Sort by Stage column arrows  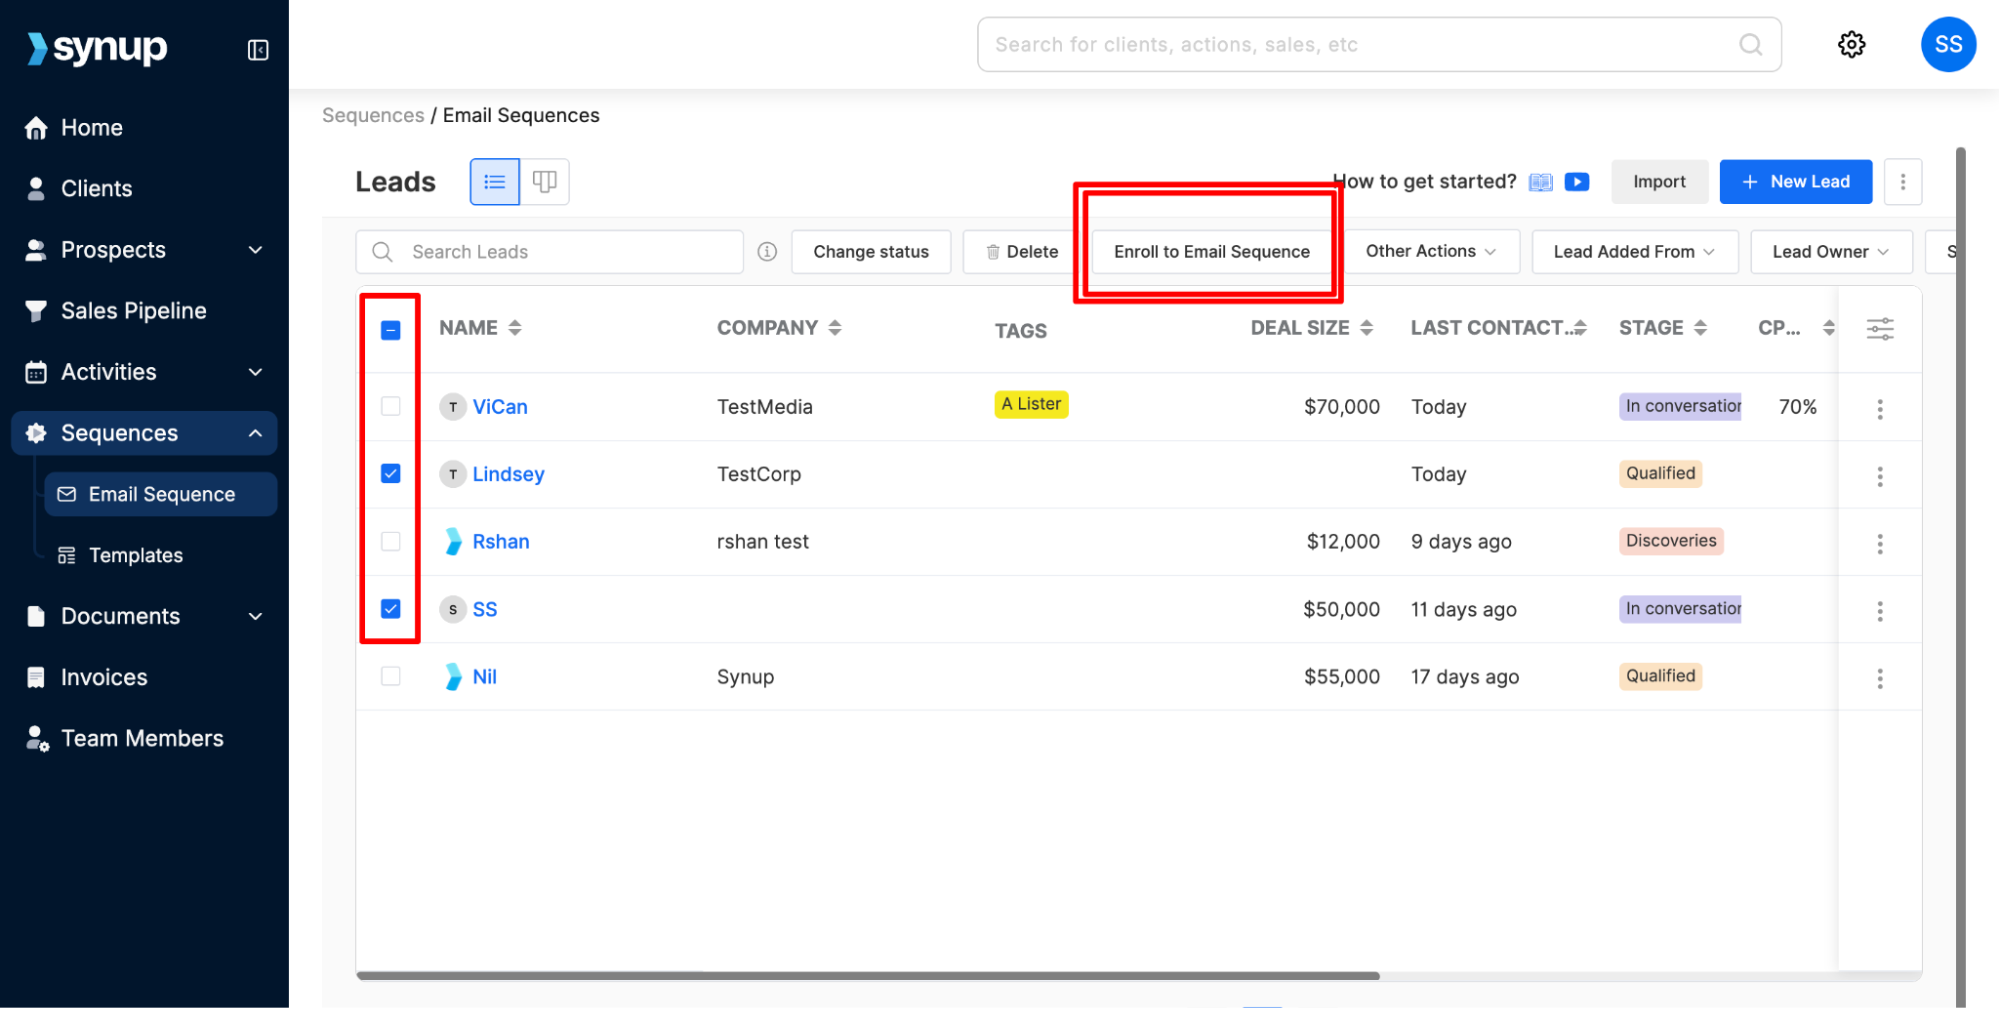pyautogui.click(x=1700, y=328)
